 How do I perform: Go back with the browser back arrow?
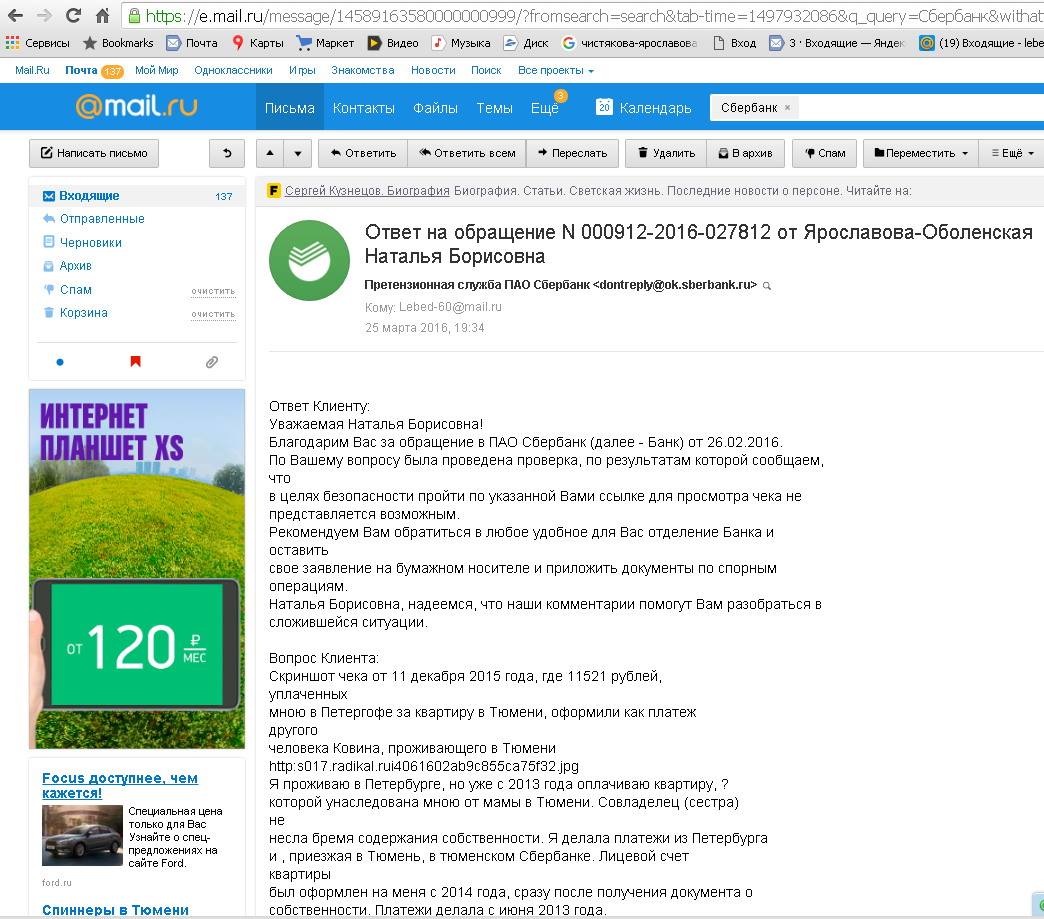point(15,15)
